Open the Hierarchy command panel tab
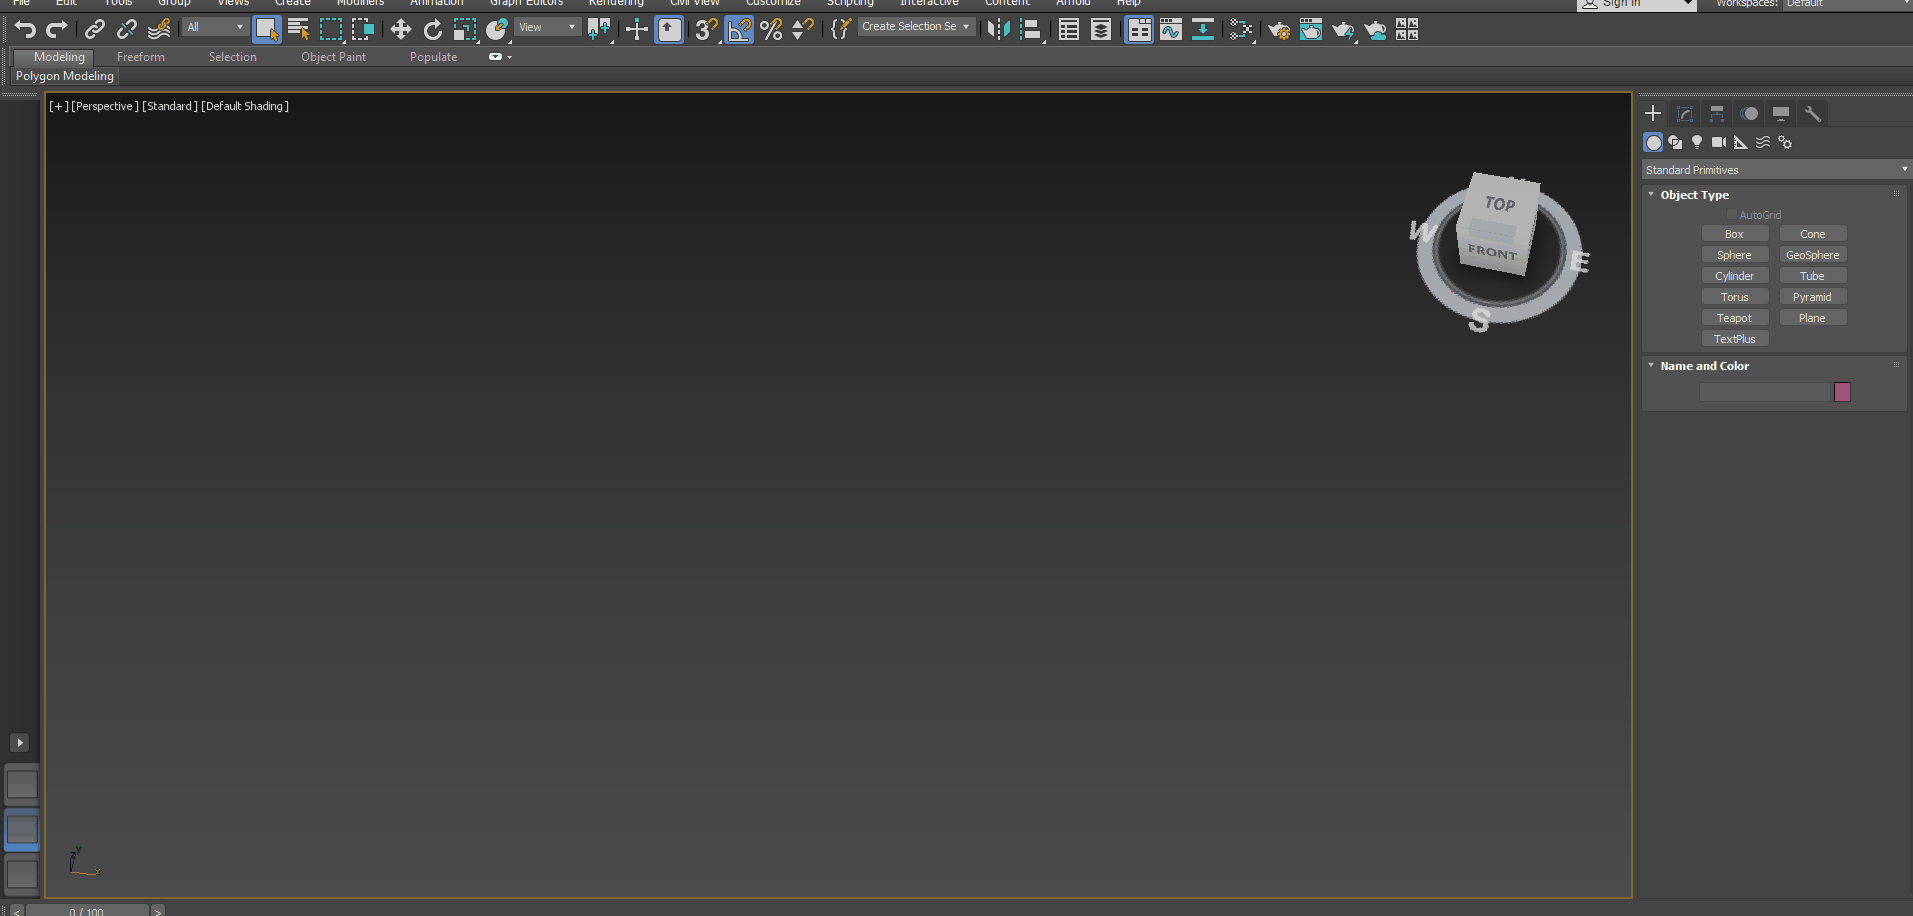The height and width of the screenshot is (916, 1913). click(x=1717, y=113)
